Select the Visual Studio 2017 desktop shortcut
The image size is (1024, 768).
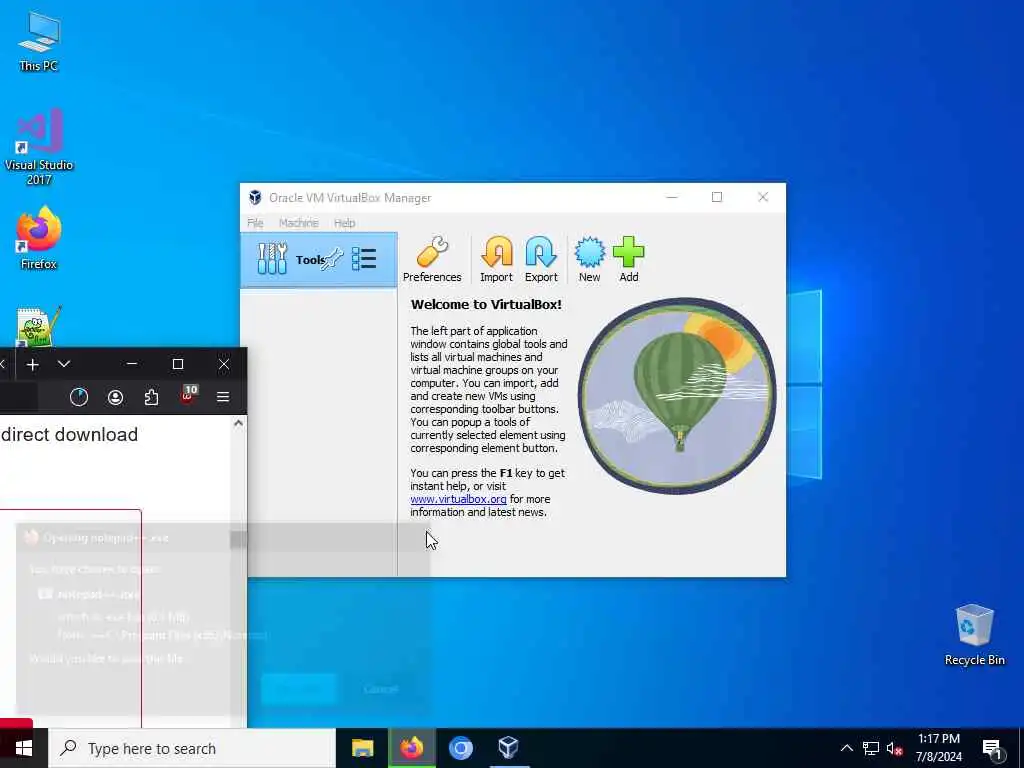click(39, 147)
